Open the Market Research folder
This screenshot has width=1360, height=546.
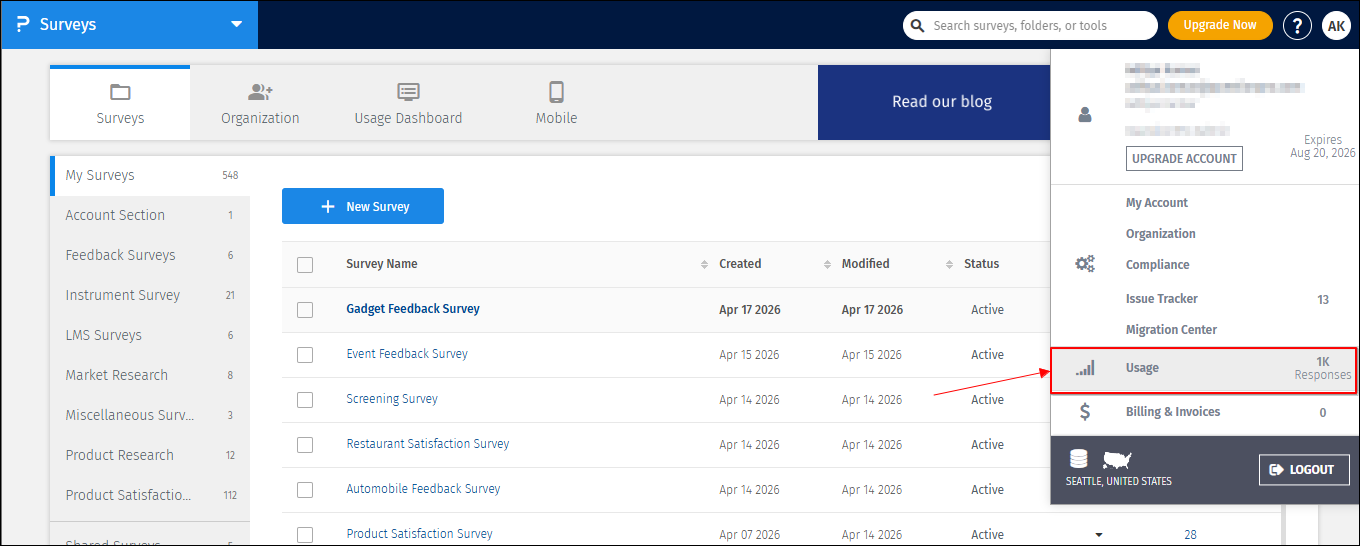pos(117,375)
